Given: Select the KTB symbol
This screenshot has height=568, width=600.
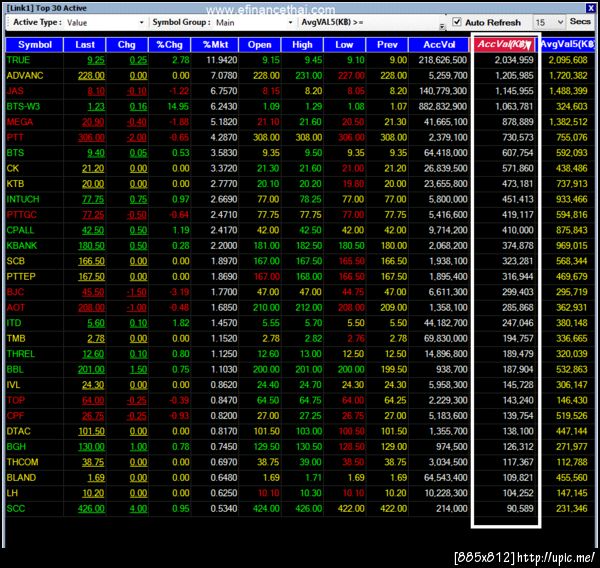Looking at the screenshot, I should (15, 184).
